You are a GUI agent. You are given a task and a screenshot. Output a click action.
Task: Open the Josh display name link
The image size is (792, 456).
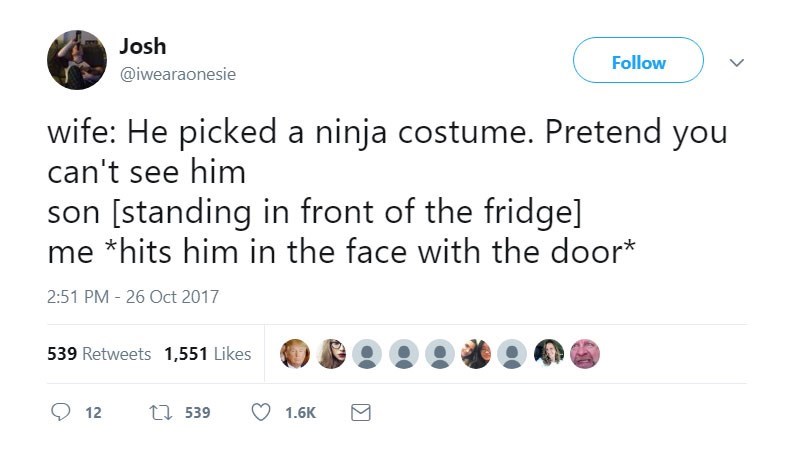click(x=142, y=46)
